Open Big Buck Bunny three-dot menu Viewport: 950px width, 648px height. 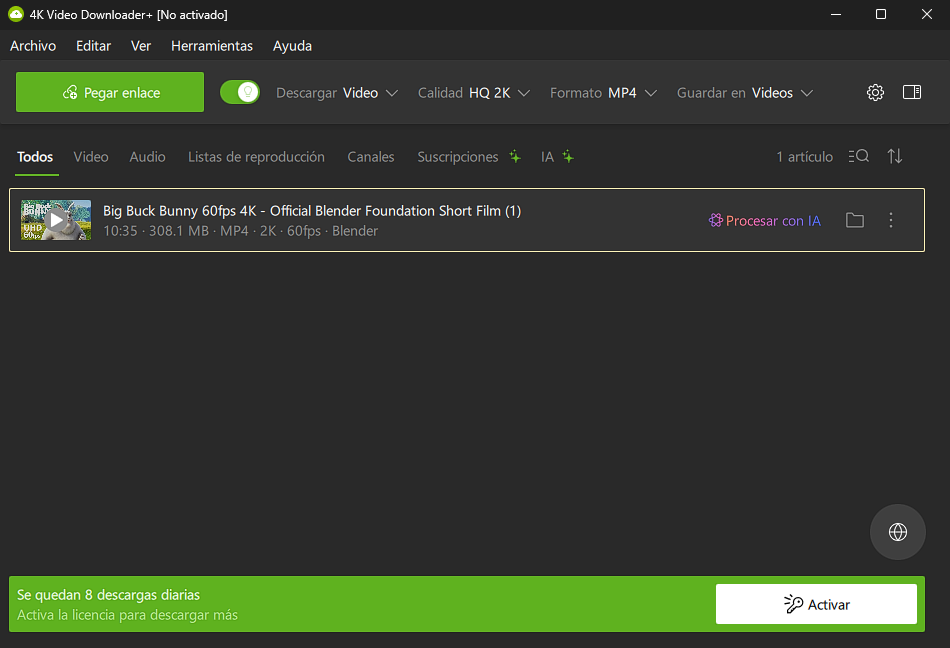(891, 220)
